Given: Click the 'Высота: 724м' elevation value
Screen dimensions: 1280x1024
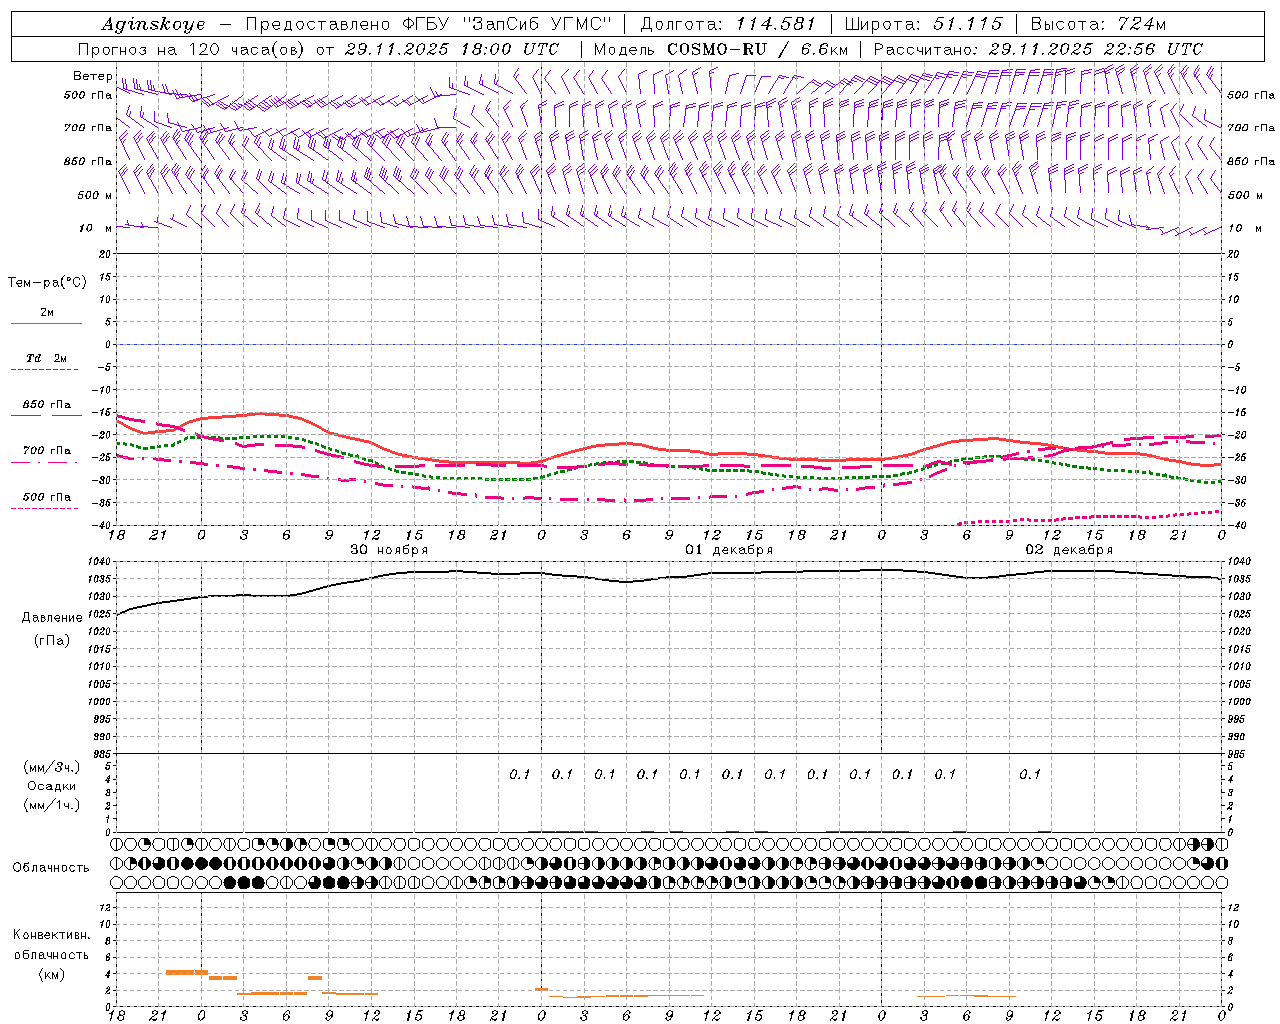Looking at the screenshot, I should click(1098, 24).
